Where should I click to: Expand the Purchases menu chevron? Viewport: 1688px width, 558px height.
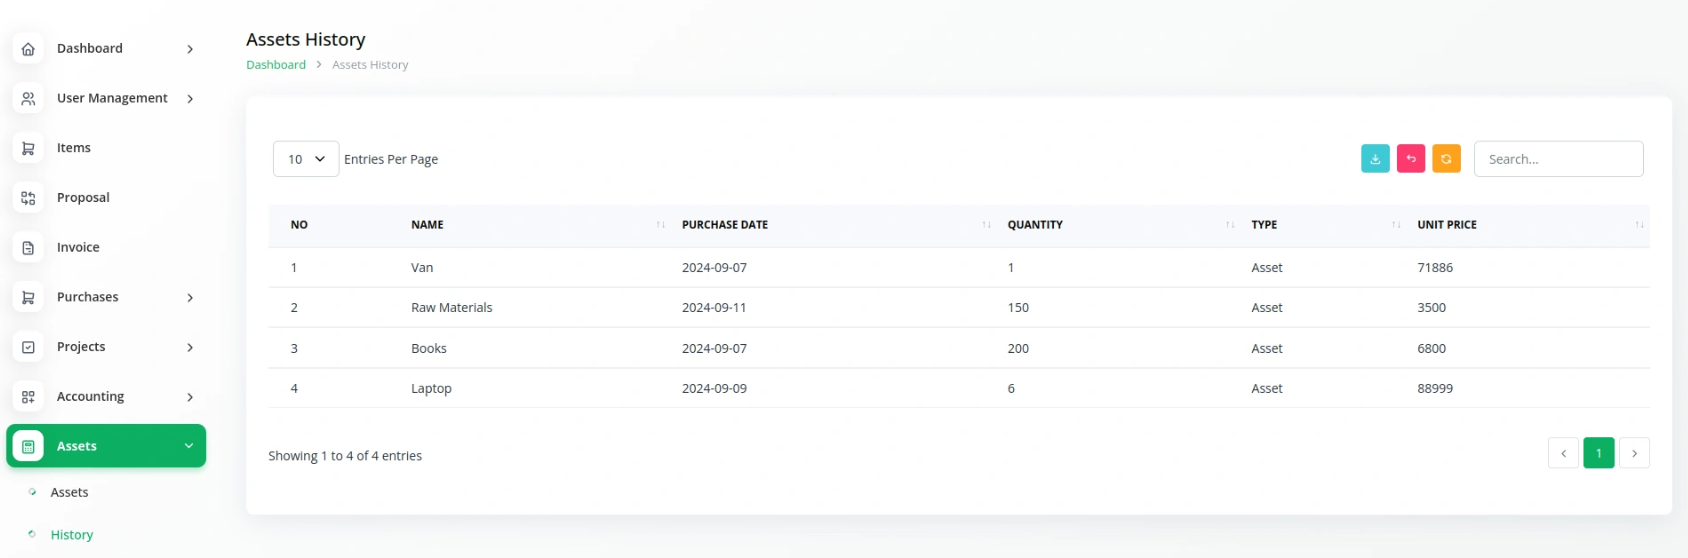(190, 297)
